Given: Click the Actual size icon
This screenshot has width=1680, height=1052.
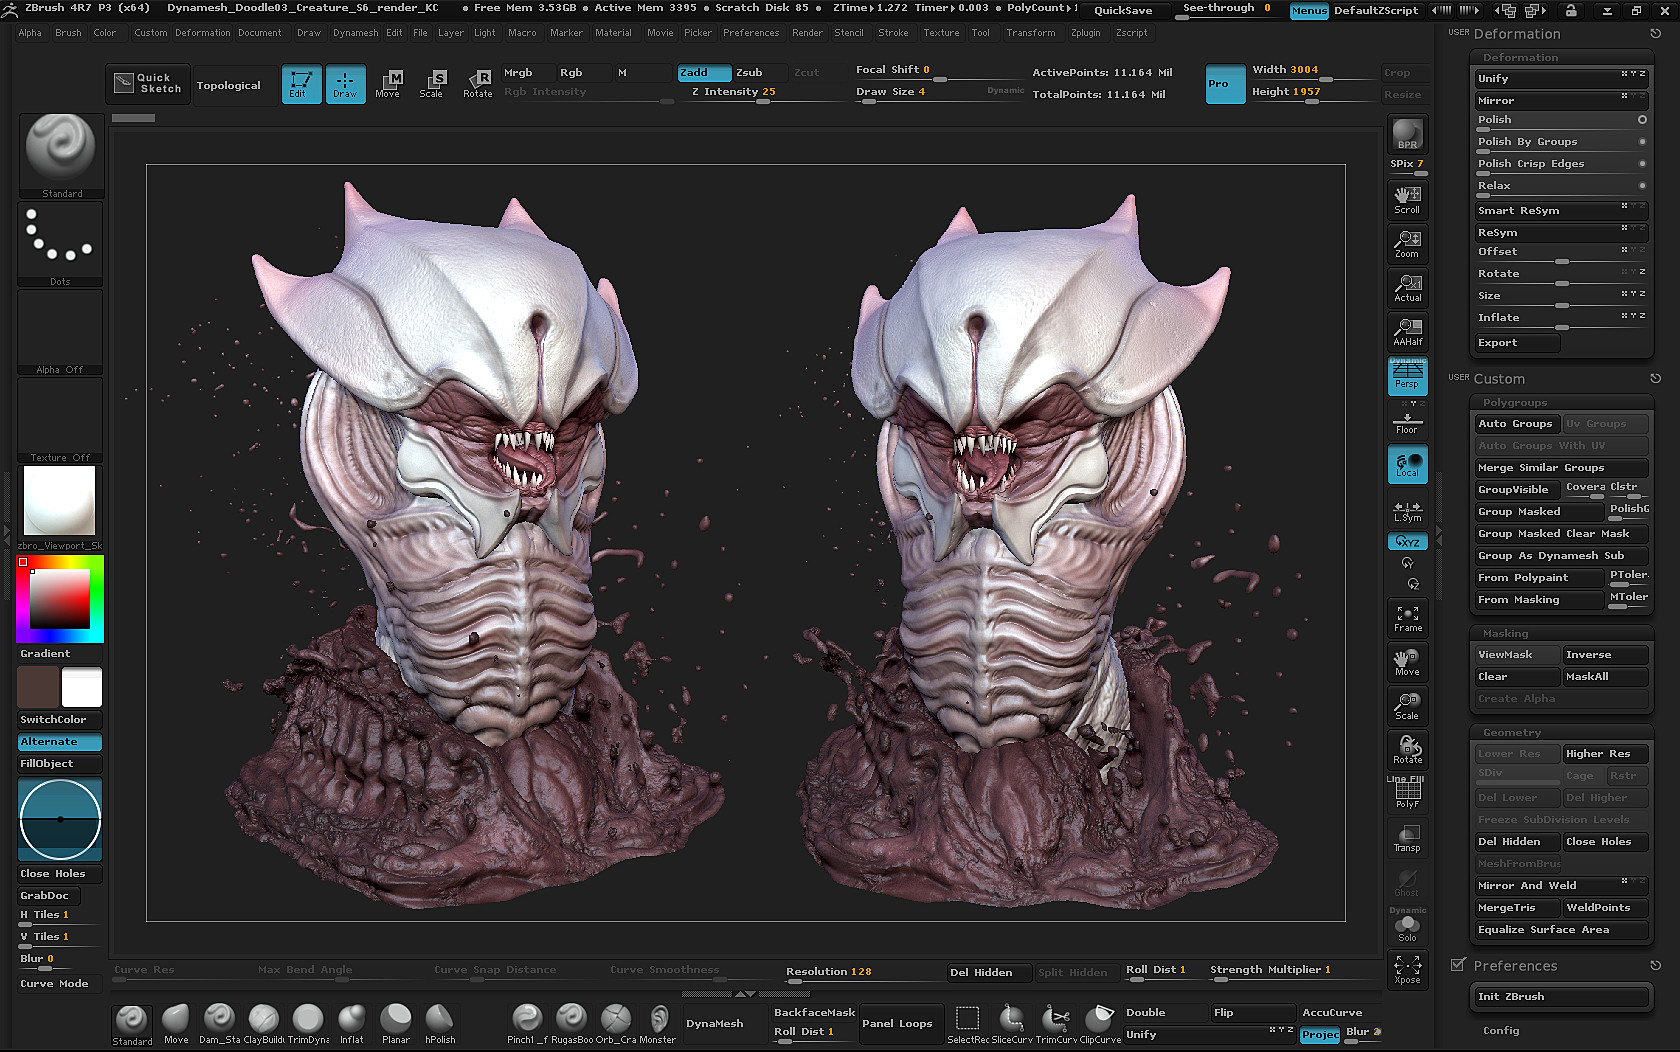Looking at the screenshot, I should 1407,287.
